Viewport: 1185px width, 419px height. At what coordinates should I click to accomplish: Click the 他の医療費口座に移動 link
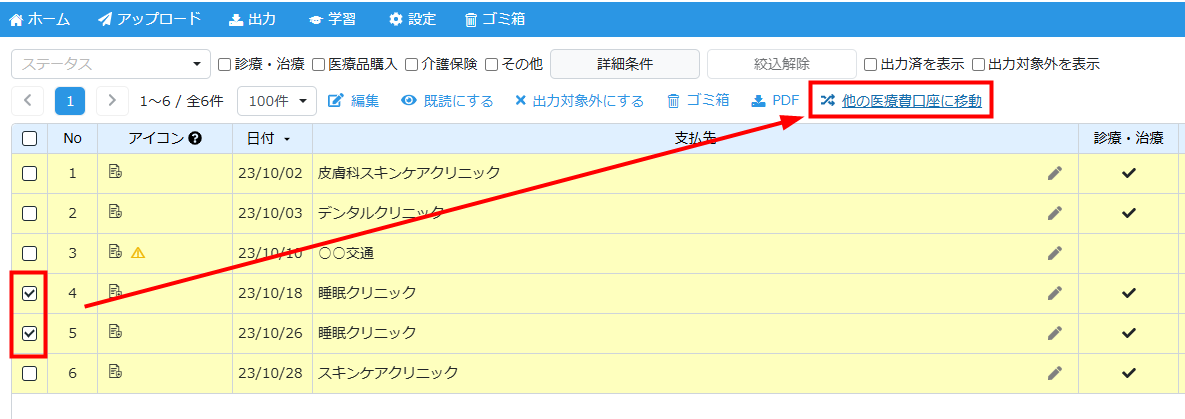tap(910, 101)
